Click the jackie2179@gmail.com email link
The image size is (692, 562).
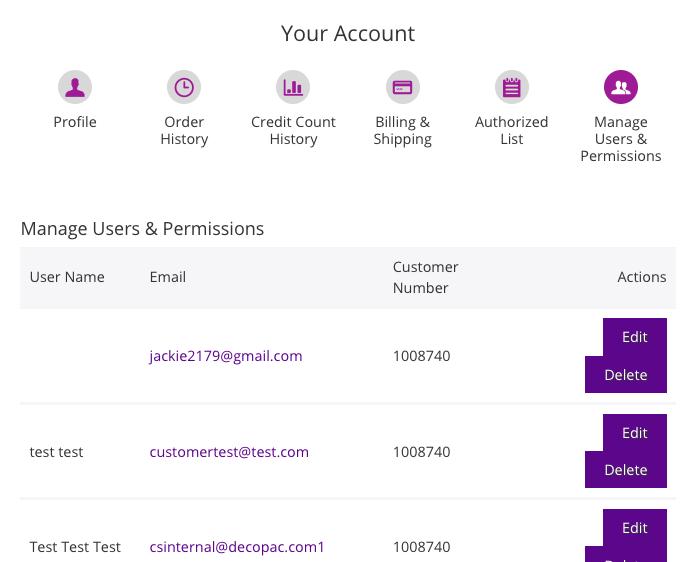[226, 356]
